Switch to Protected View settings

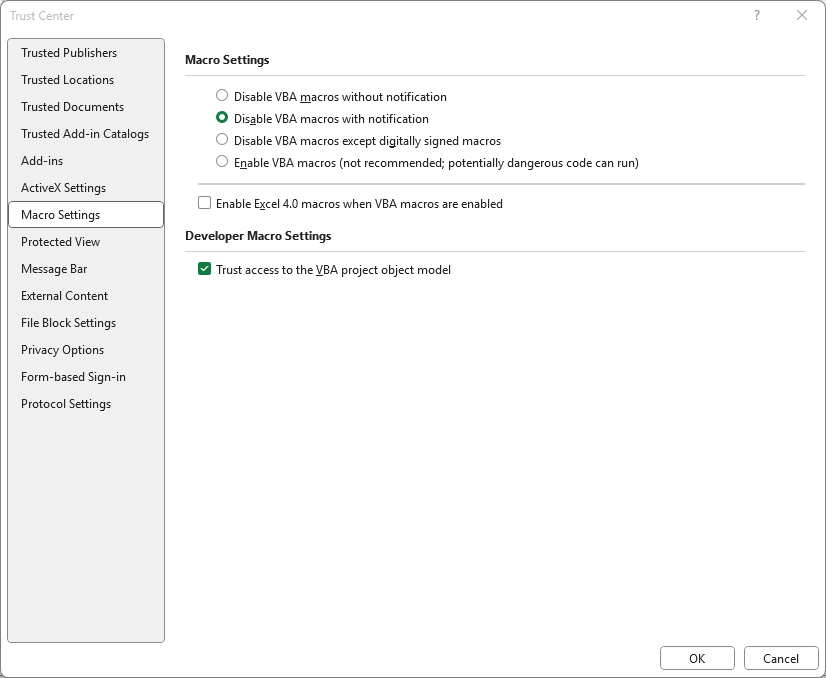[x=59, y=241]
